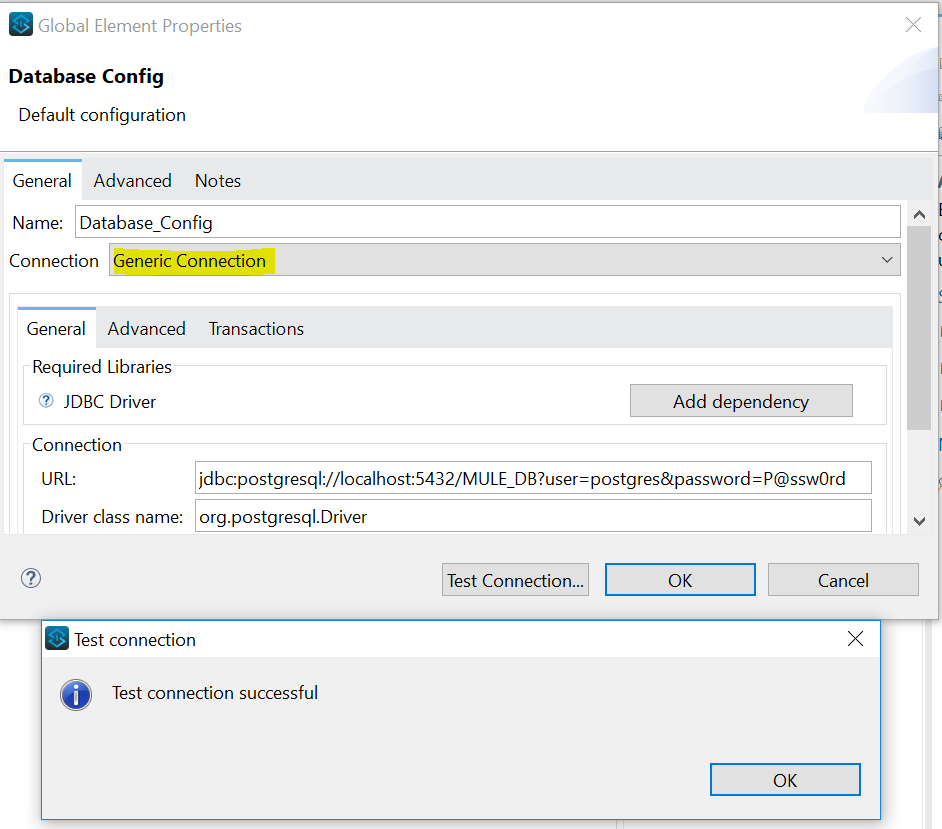Click the Global Element Properties title bar icon
This screenshot has height=829, width=942.
coord(22,26)
